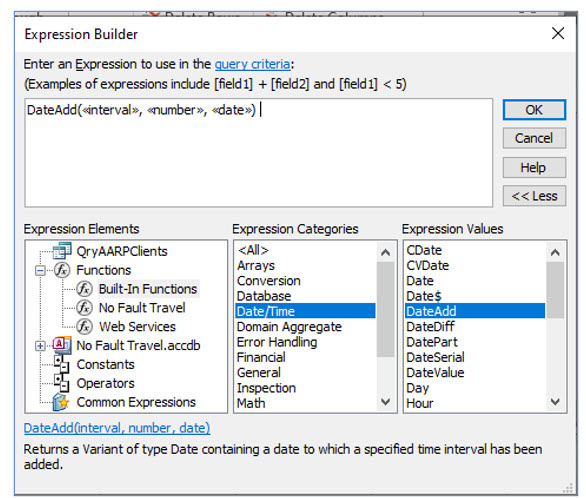Choose <All> in Expression Categories
This screenshot has height=498, width=586.
[305, 250]
